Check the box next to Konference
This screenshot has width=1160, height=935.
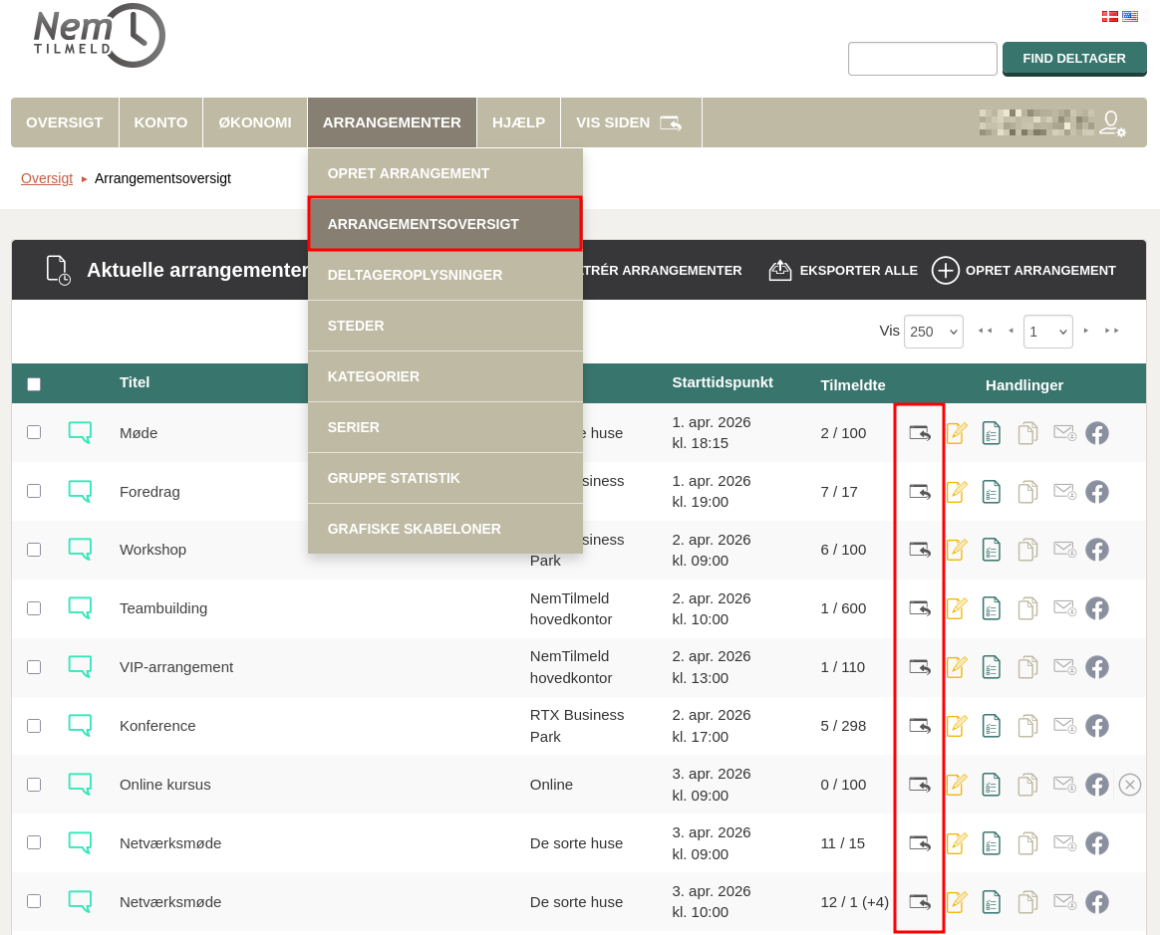click(34, 726)
